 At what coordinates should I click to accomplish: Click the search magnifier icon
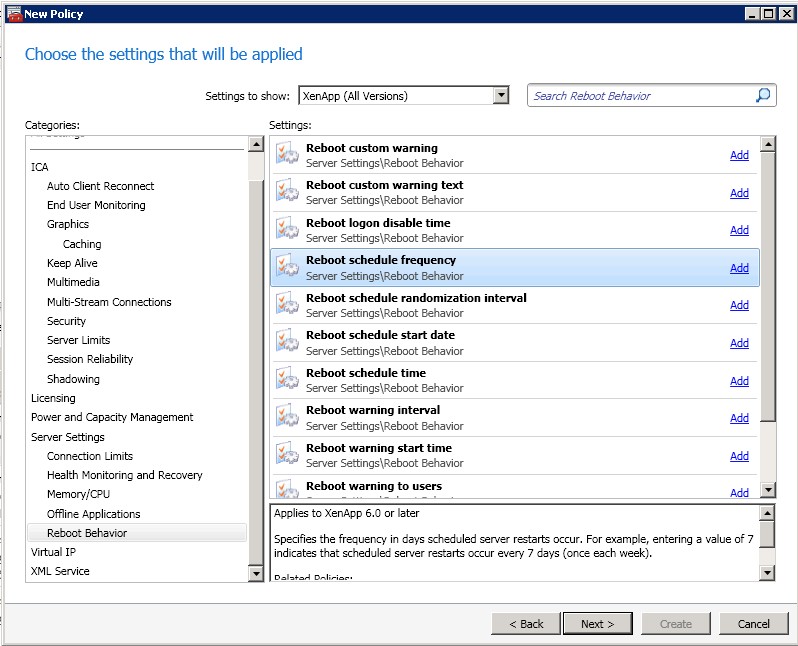coord(763,96)
